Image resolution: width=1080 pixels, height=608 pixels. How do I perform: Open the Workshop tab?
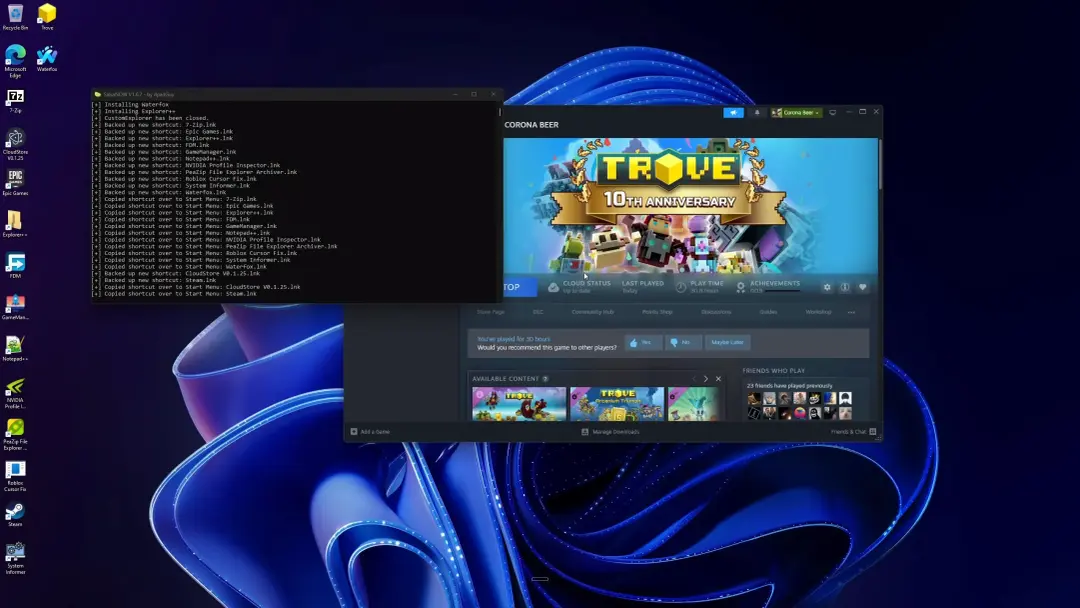(x=818, y=312)
